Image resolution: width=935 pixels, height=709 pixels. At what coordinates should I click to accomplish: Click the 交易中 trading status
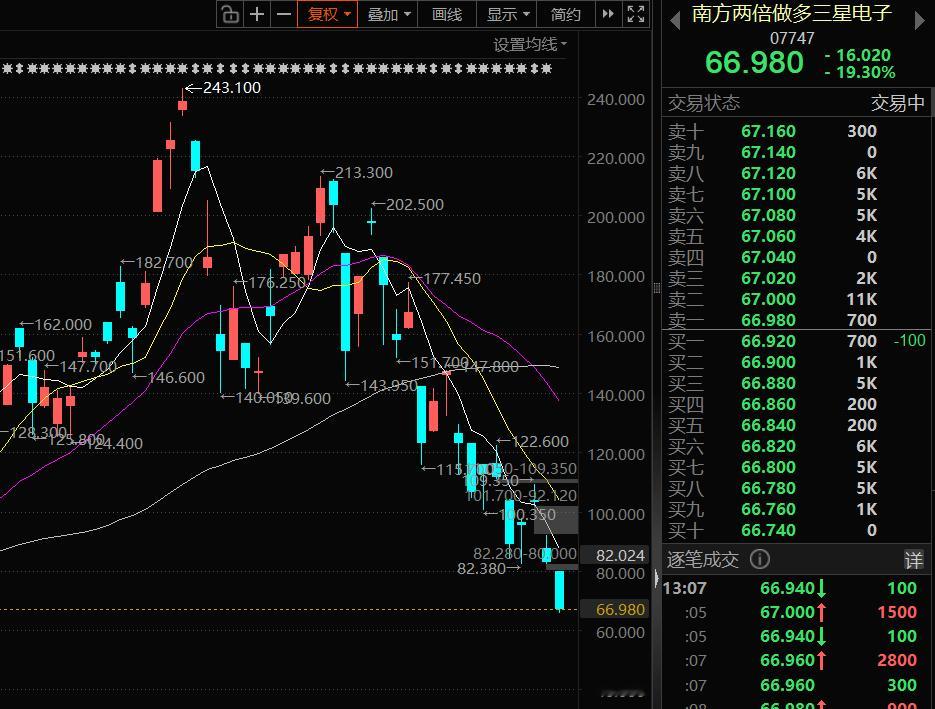(897, 103)
